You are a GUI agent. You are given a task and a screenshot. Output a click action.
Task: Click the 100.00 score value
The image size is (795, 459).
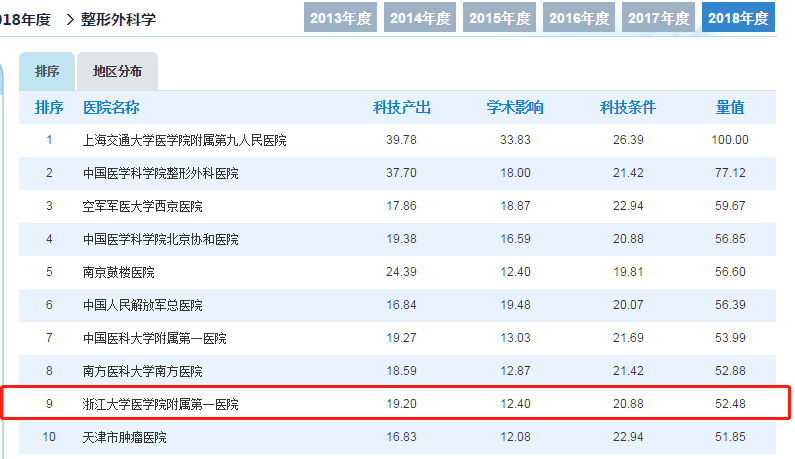(730, 140)
